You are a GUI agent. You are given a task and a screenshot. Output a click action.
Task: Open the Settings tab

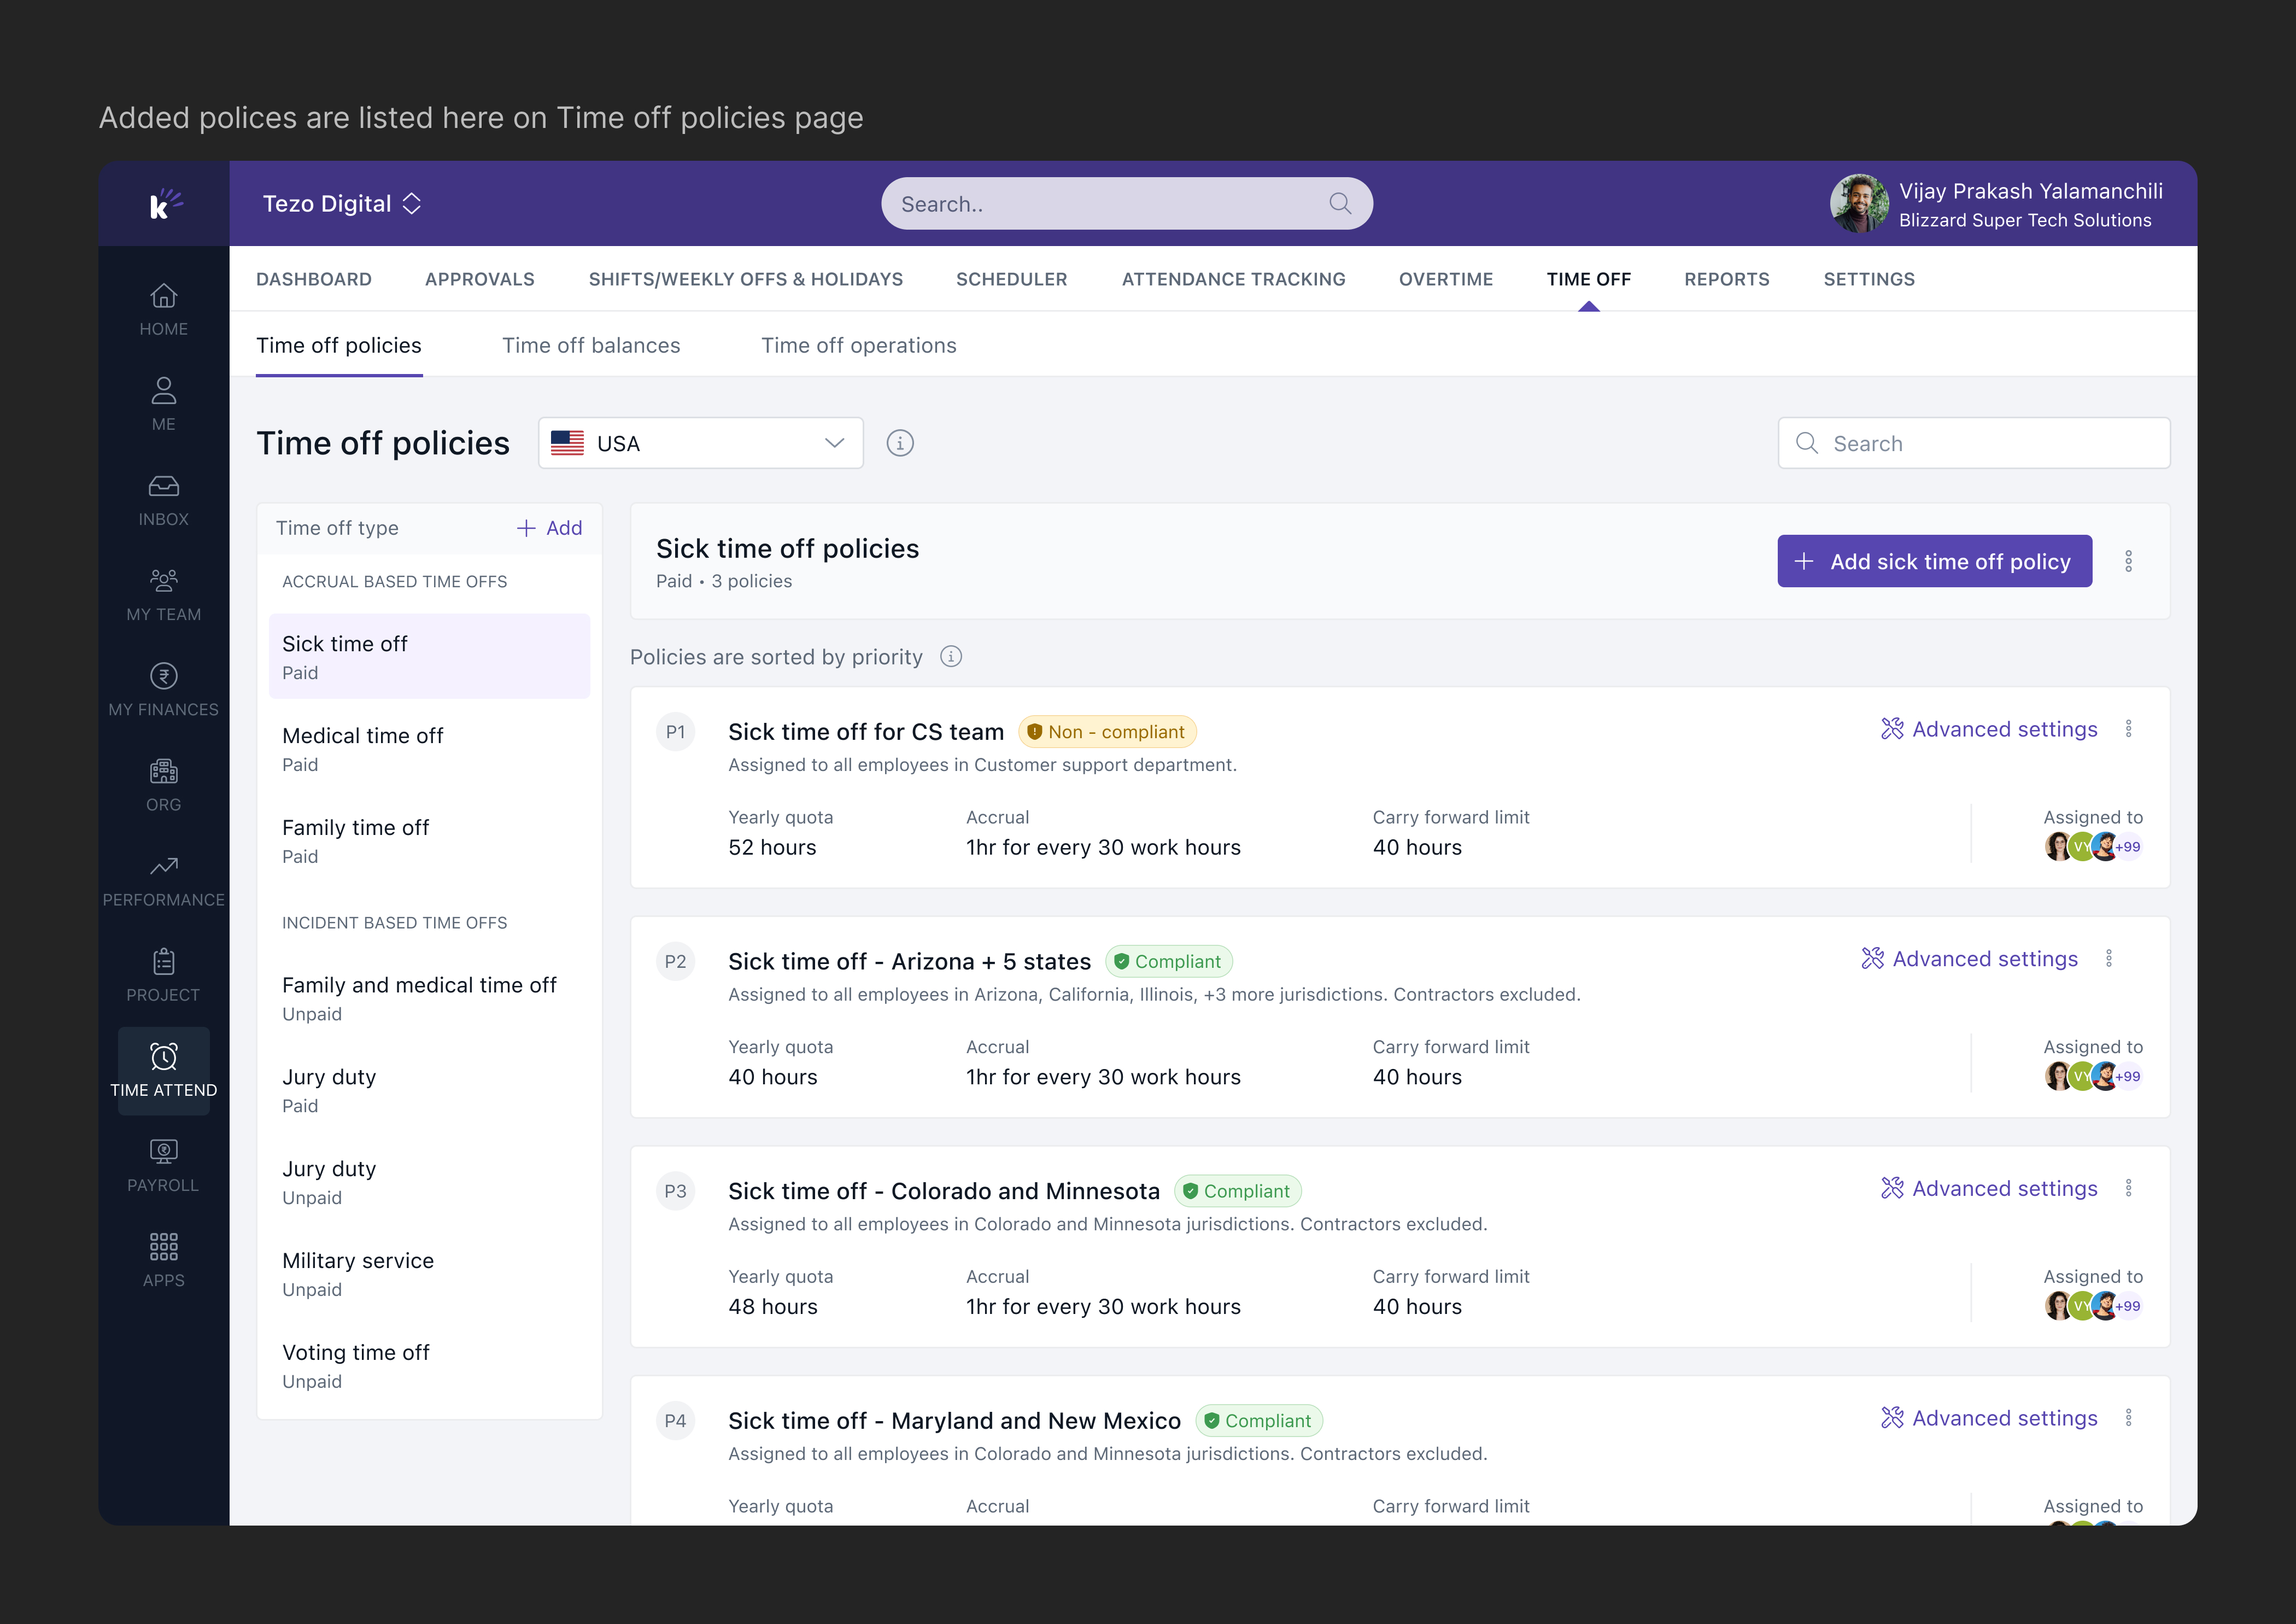(x=1869, y=279)
